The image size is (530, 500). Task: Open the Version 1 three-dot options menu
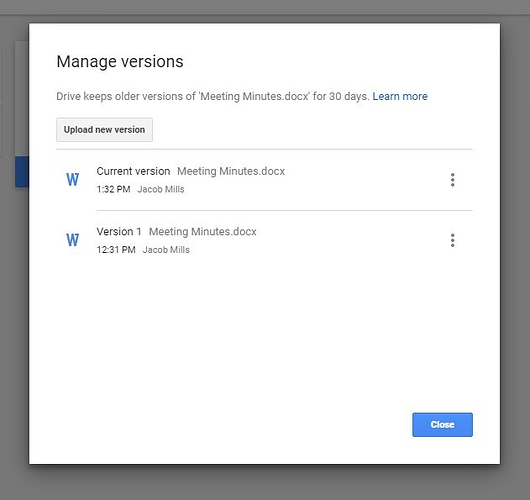coord(452,240)
